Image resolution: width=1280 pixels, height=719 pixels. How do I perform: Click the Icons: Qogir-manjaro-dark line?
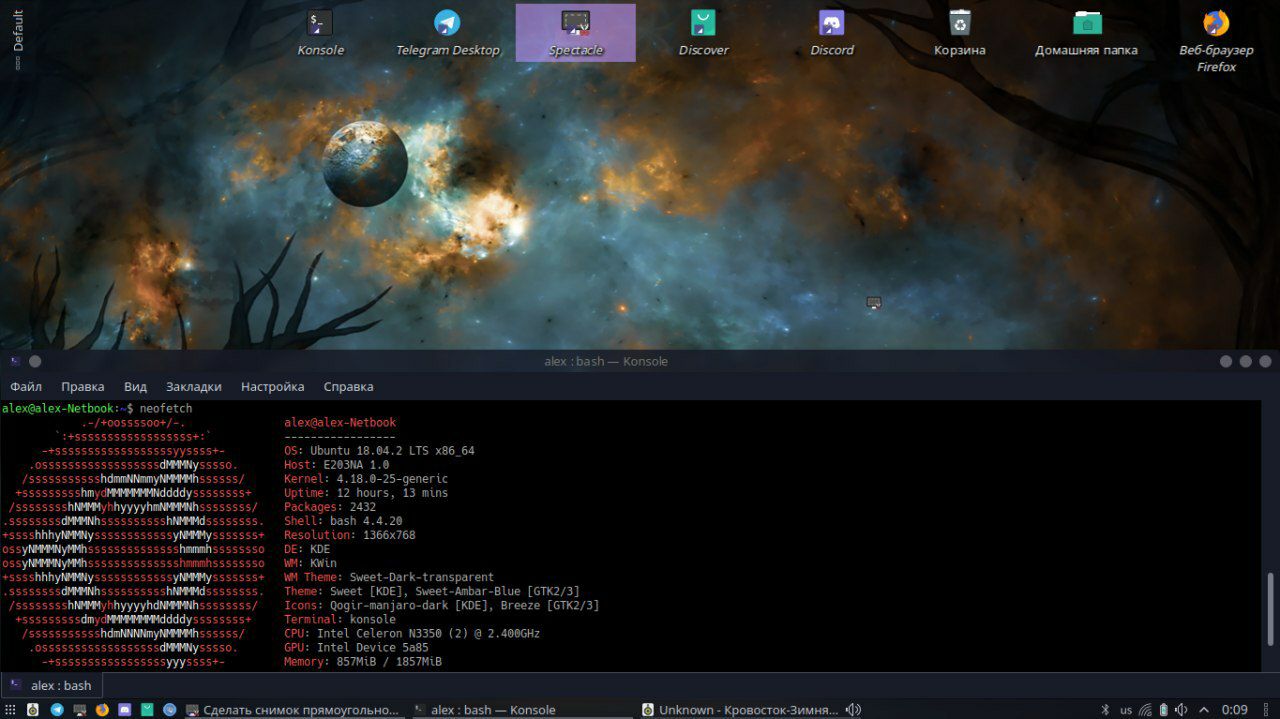coord(442,605)
